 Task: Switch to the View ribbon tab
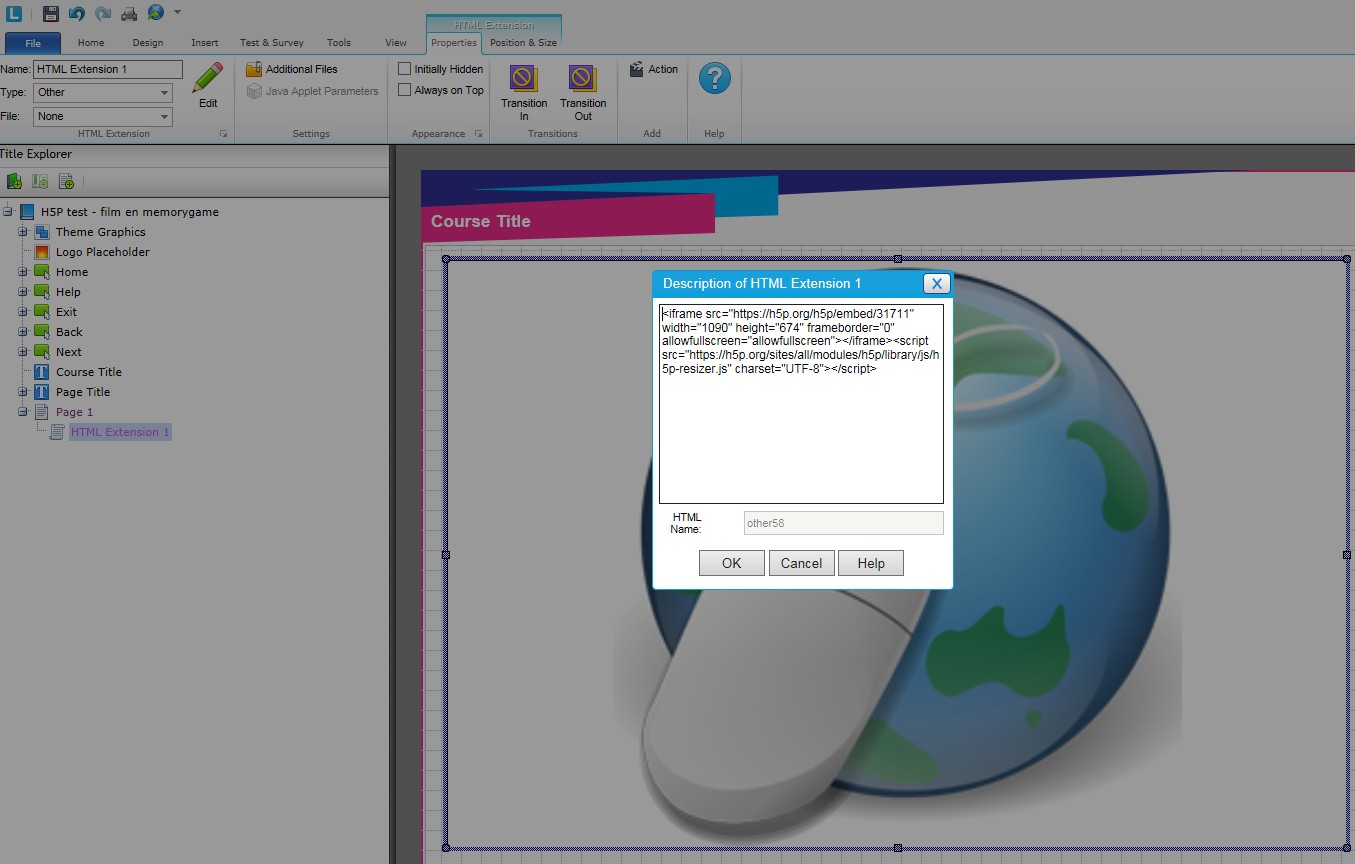pos(396,43)
